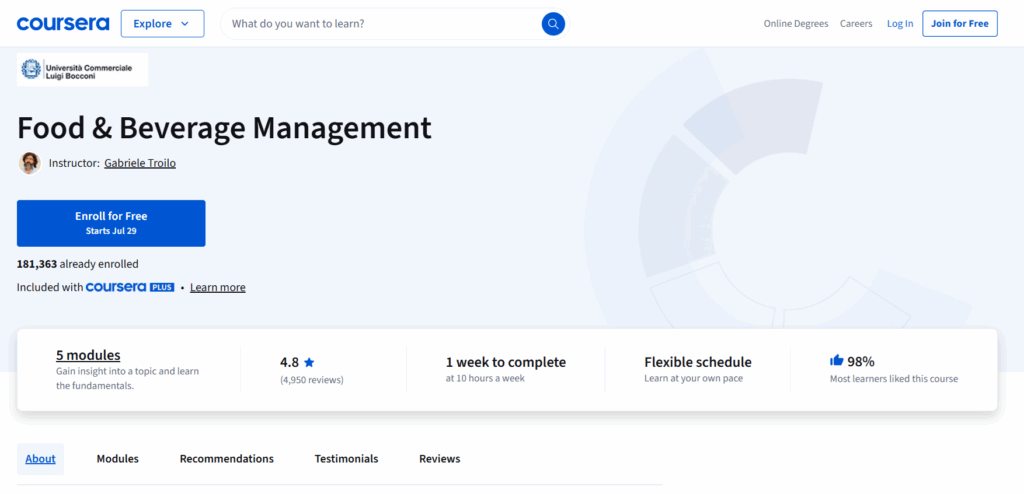Click '181,363 already enrolled' text
Image resolution: width=1024 pixels, height=494 pixels.
coord(78,264)
